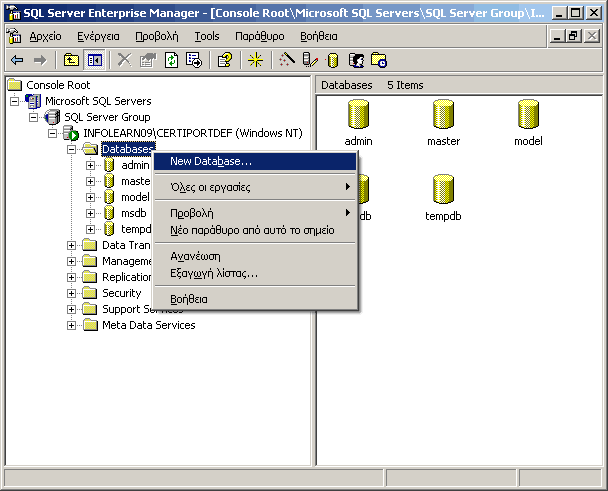
Task: Click the Refresh toolbar icon
Action: coord(171,60)
